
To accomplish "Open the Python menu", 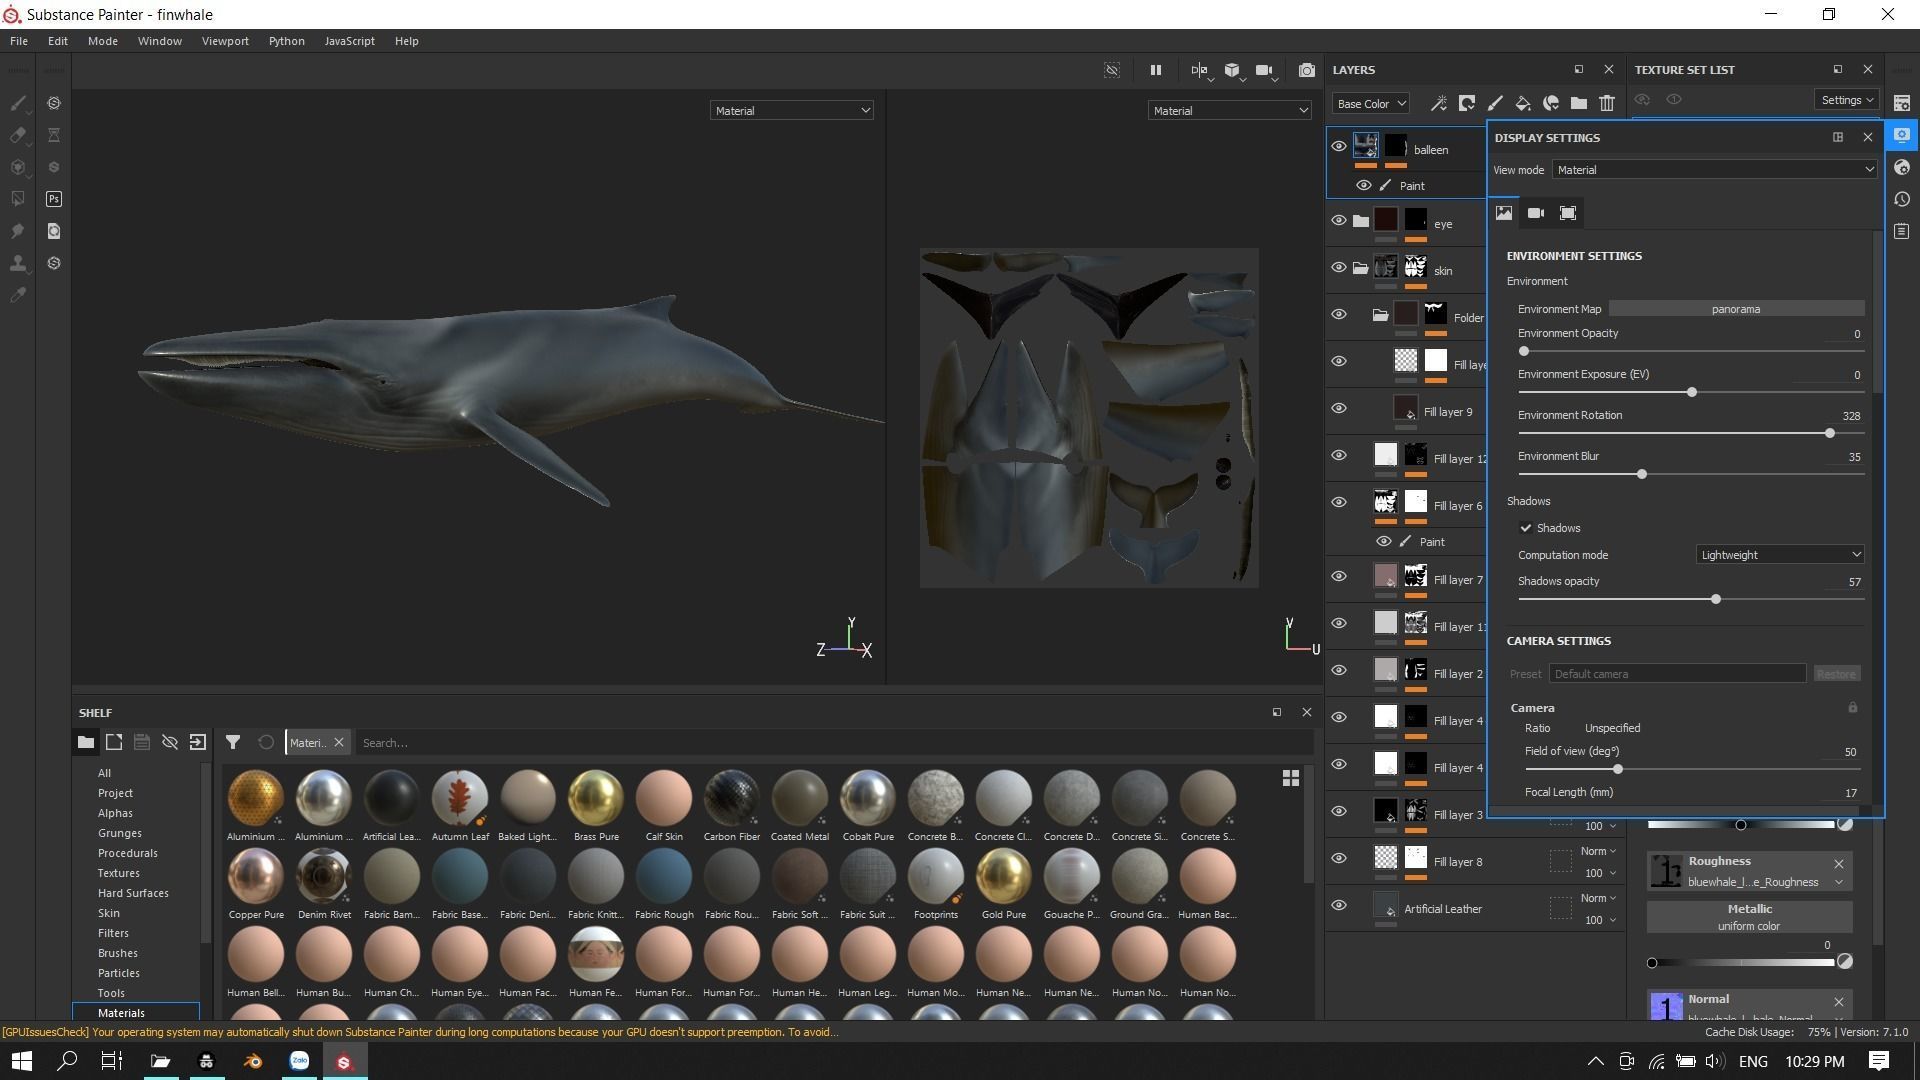I will [286, 41].
